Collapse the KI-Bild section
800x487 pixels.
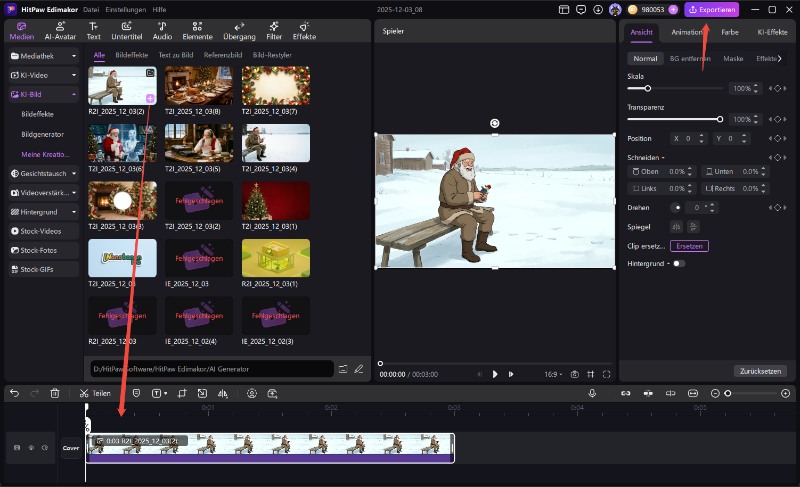pyautogui.click(x=43, y=94)
